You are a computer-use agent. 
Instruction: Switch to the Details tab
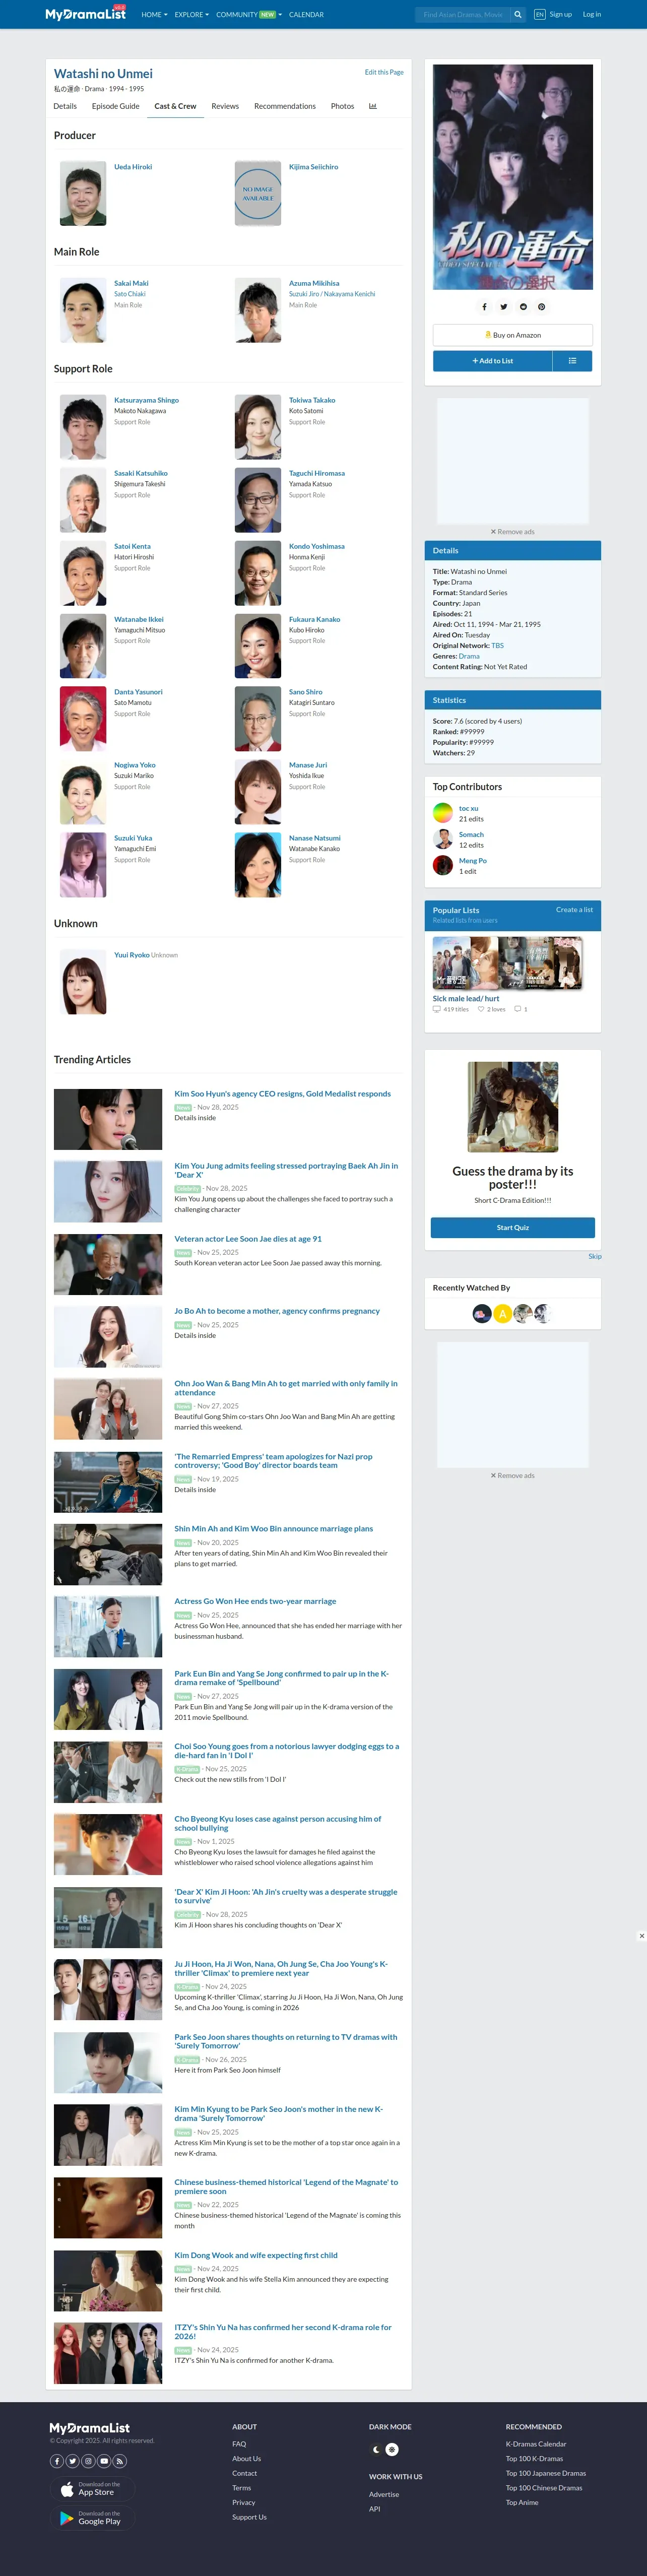(x=65, y=106)
